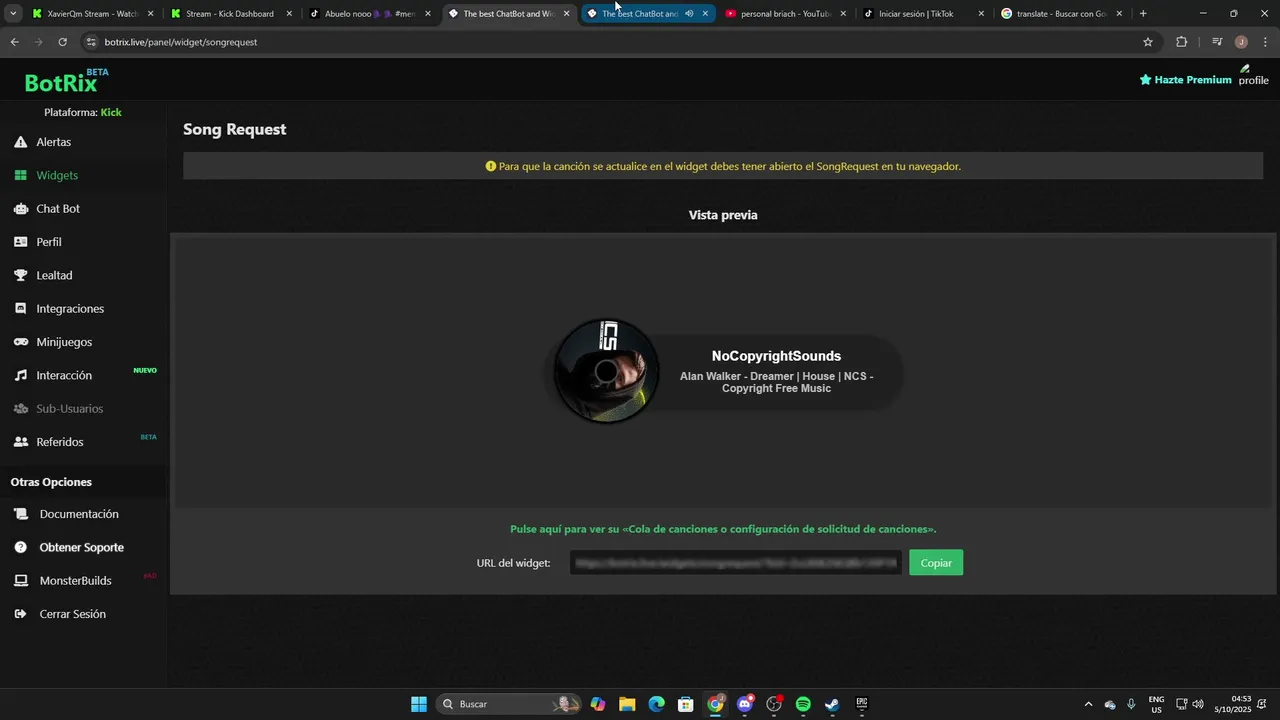Switch to Stream - Kick Dashboard tab
The height and width of the screenshot is (720, 1280).
coord(230,14)
